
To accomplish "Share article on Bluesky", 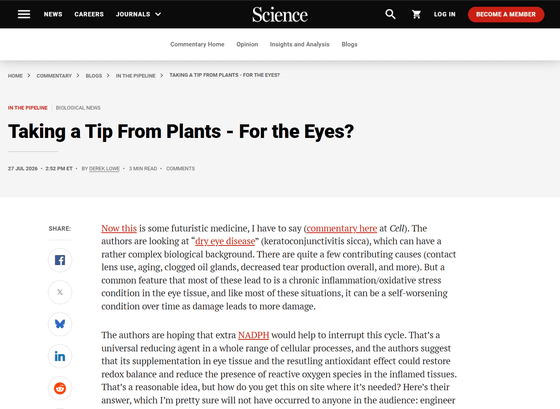I will pyautogui.click(x=60, y=324).
